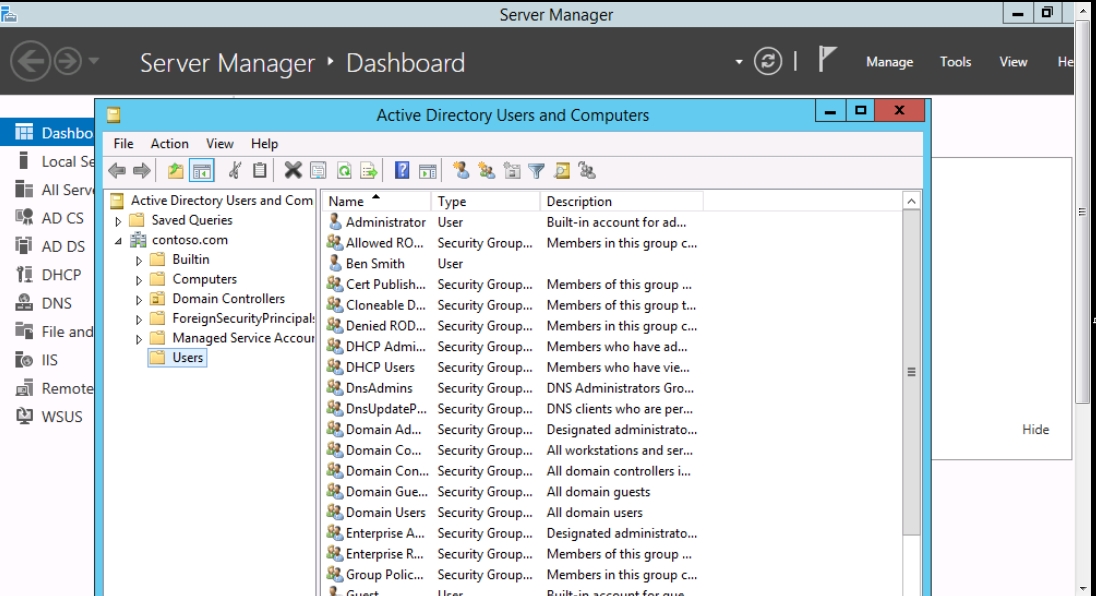Open Server Manager notifications flag

point(827,59)
